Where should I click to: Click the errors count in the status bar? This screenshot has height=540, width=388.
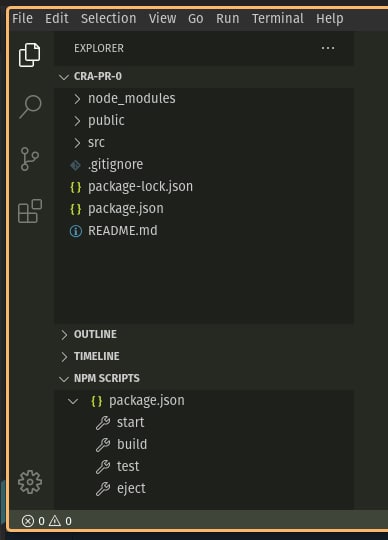[x=33, y=521]
